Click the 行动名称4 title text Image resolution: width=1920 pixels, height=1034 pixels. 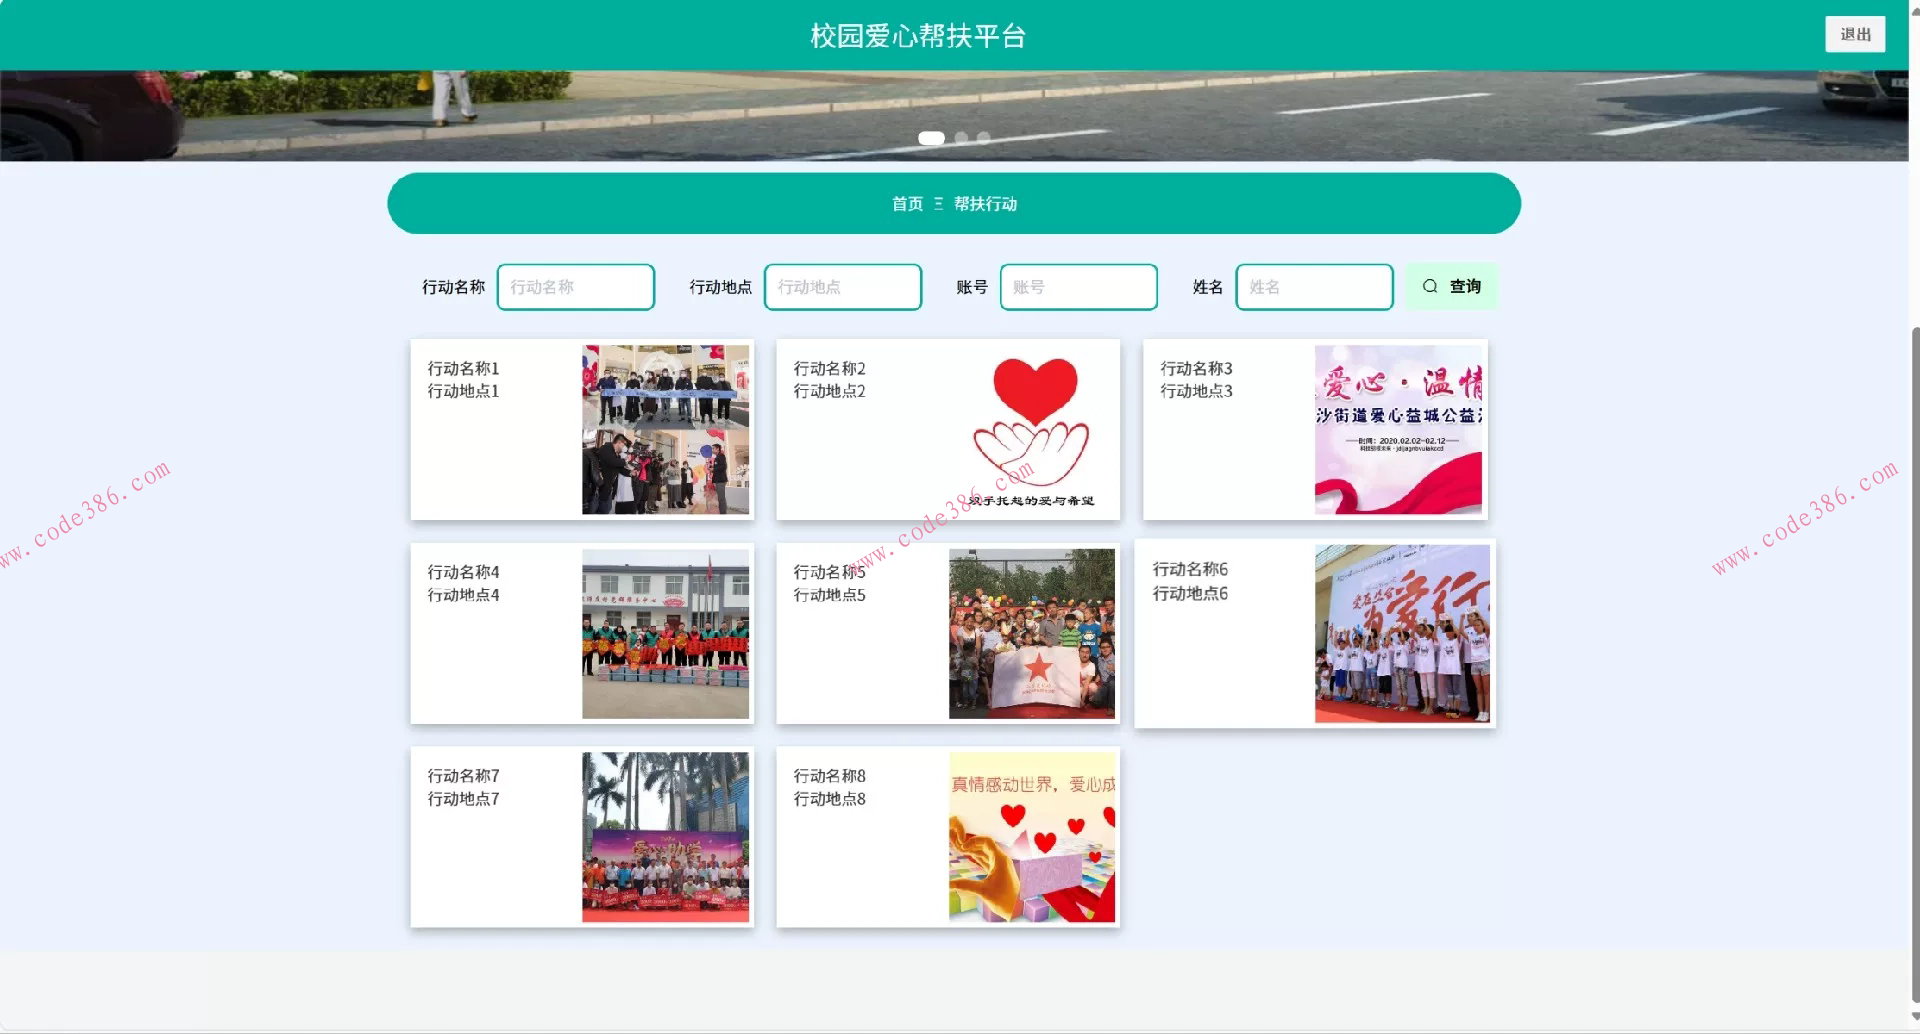coord(463,572)
